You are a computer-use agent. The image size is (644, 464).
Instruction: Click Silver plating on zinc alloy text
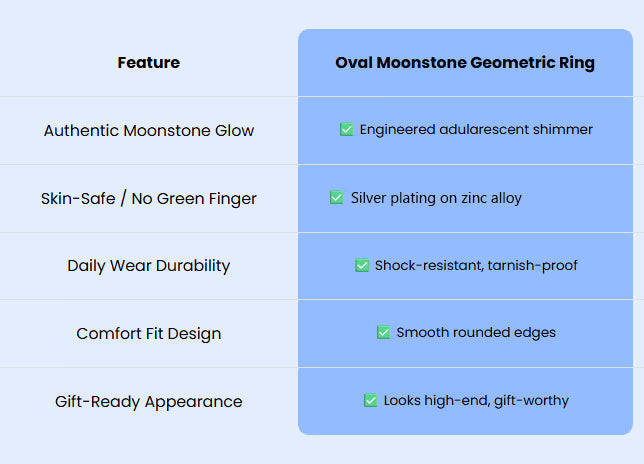pyautogui.click(x=436, y=198)
